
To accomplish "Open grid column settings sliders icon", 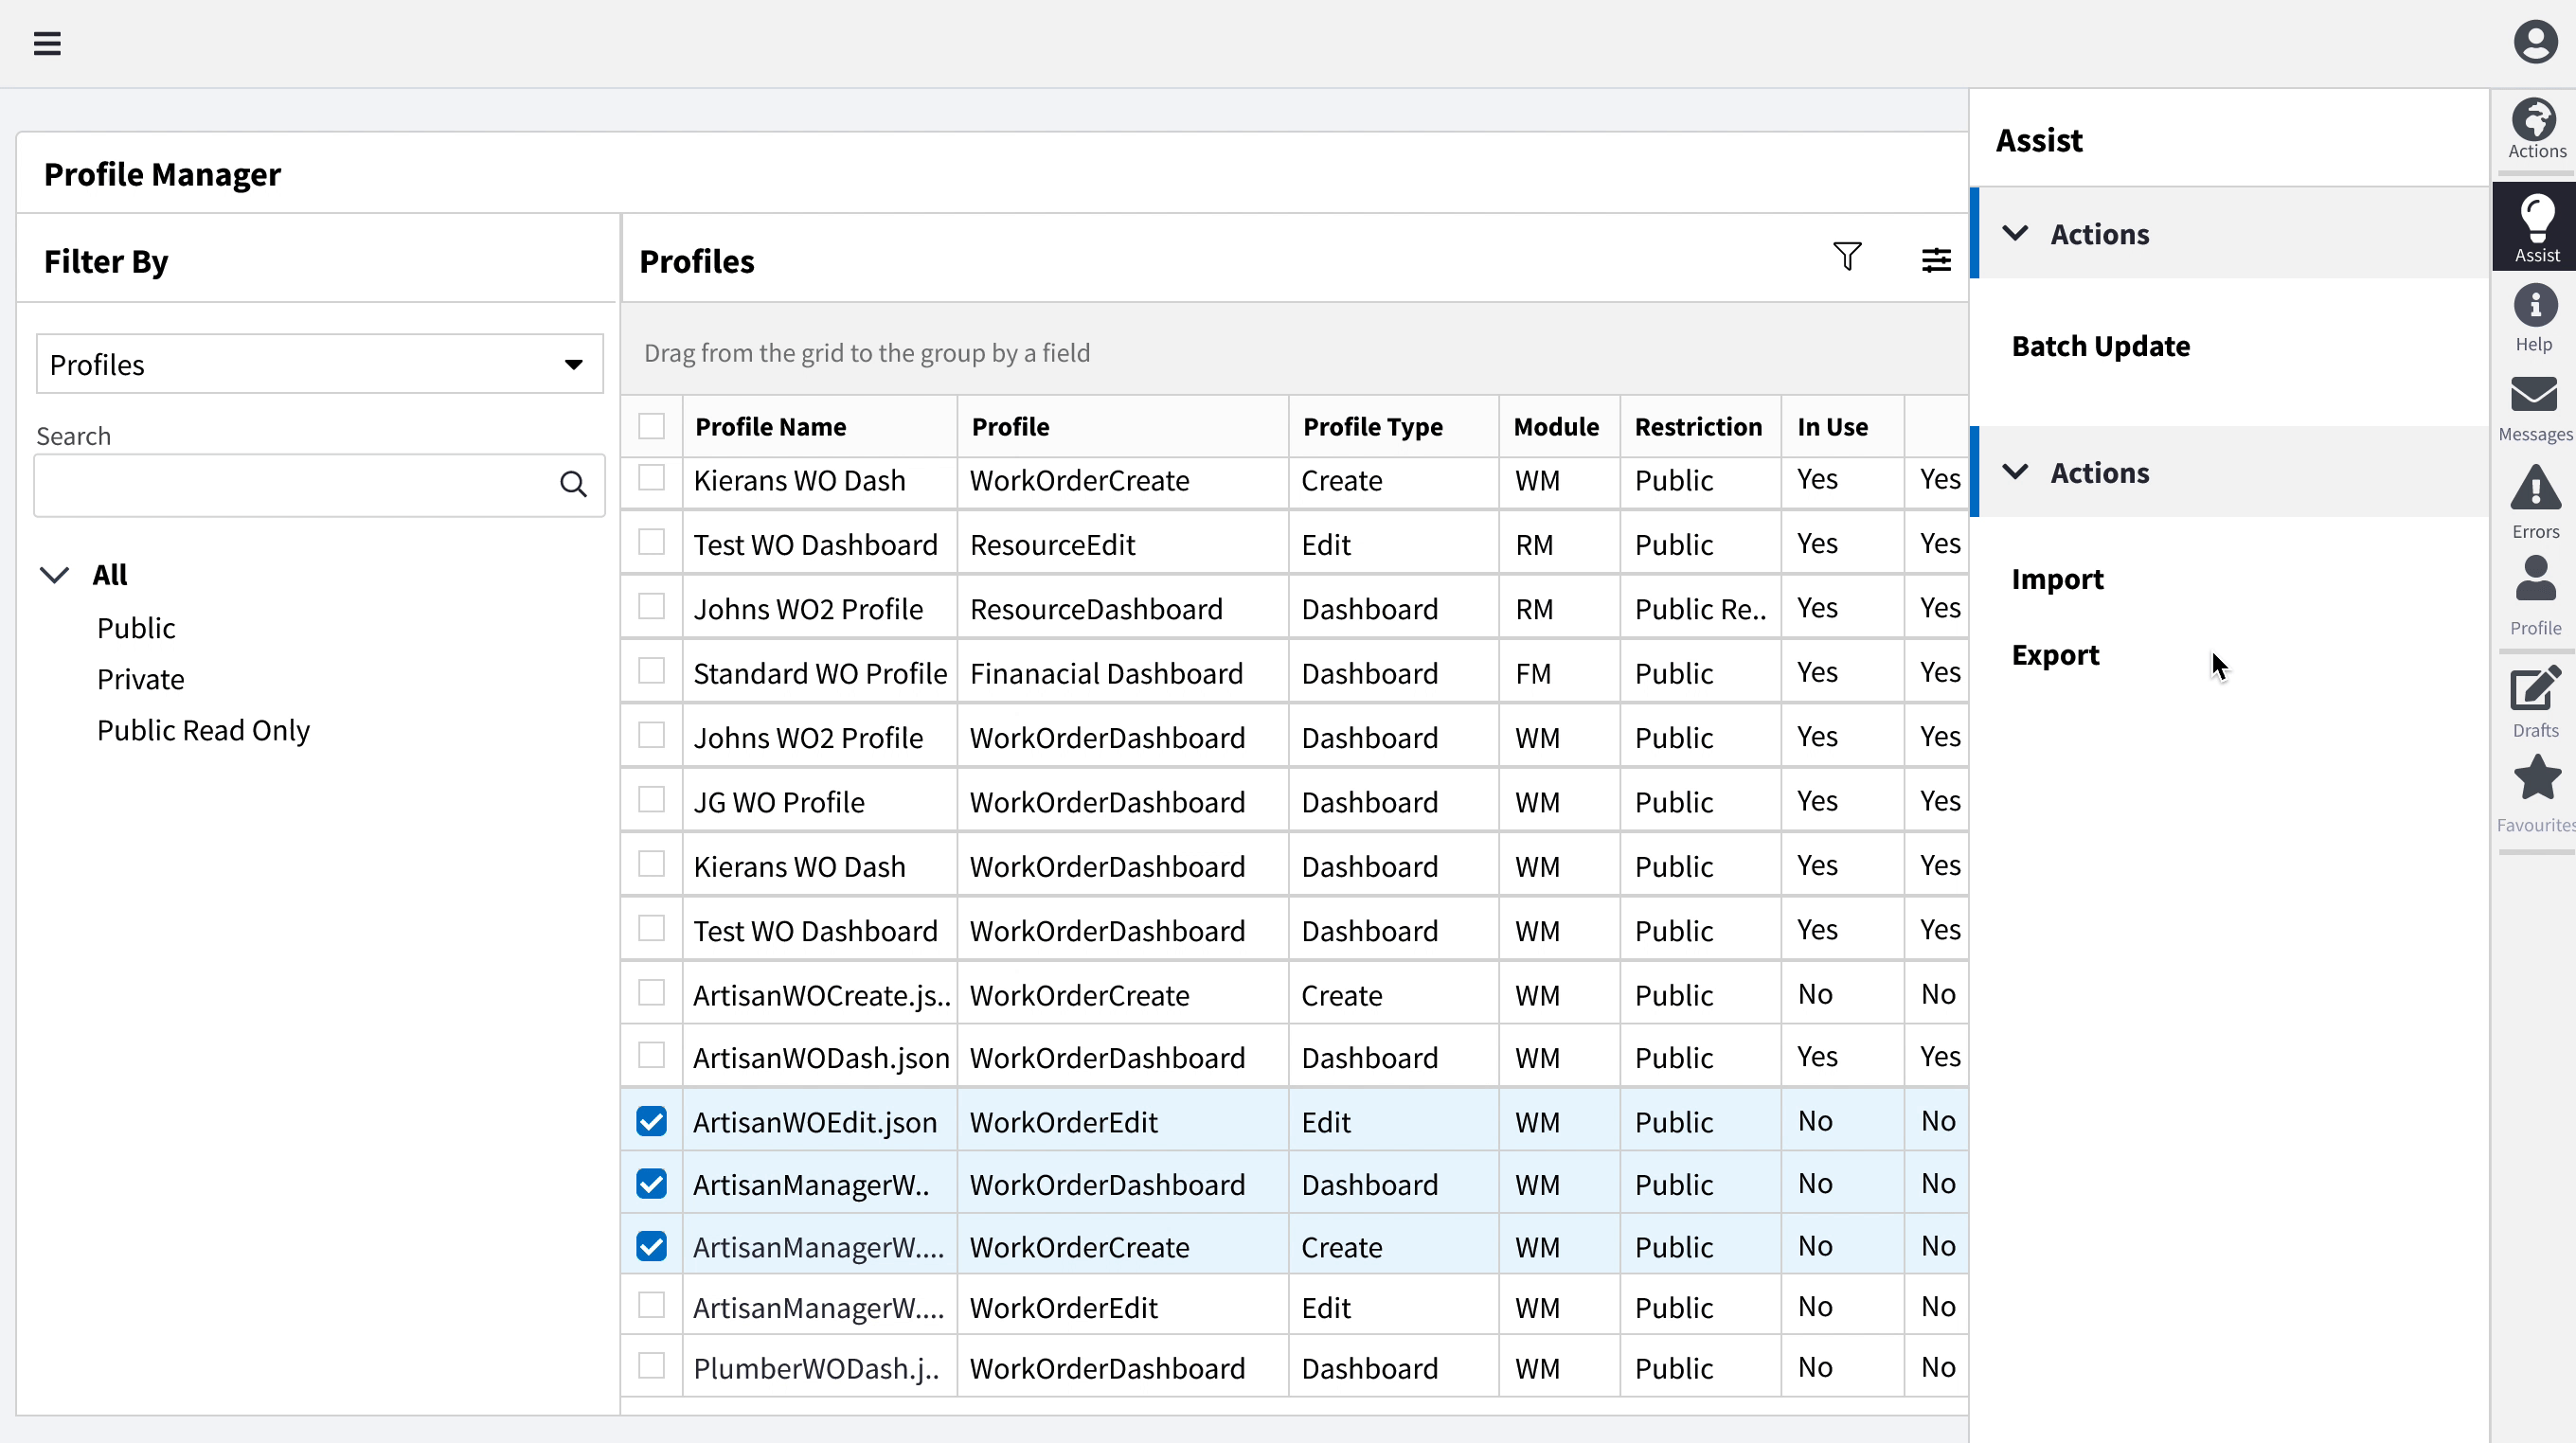I will pyautogui.click(x=1936, y=260).
